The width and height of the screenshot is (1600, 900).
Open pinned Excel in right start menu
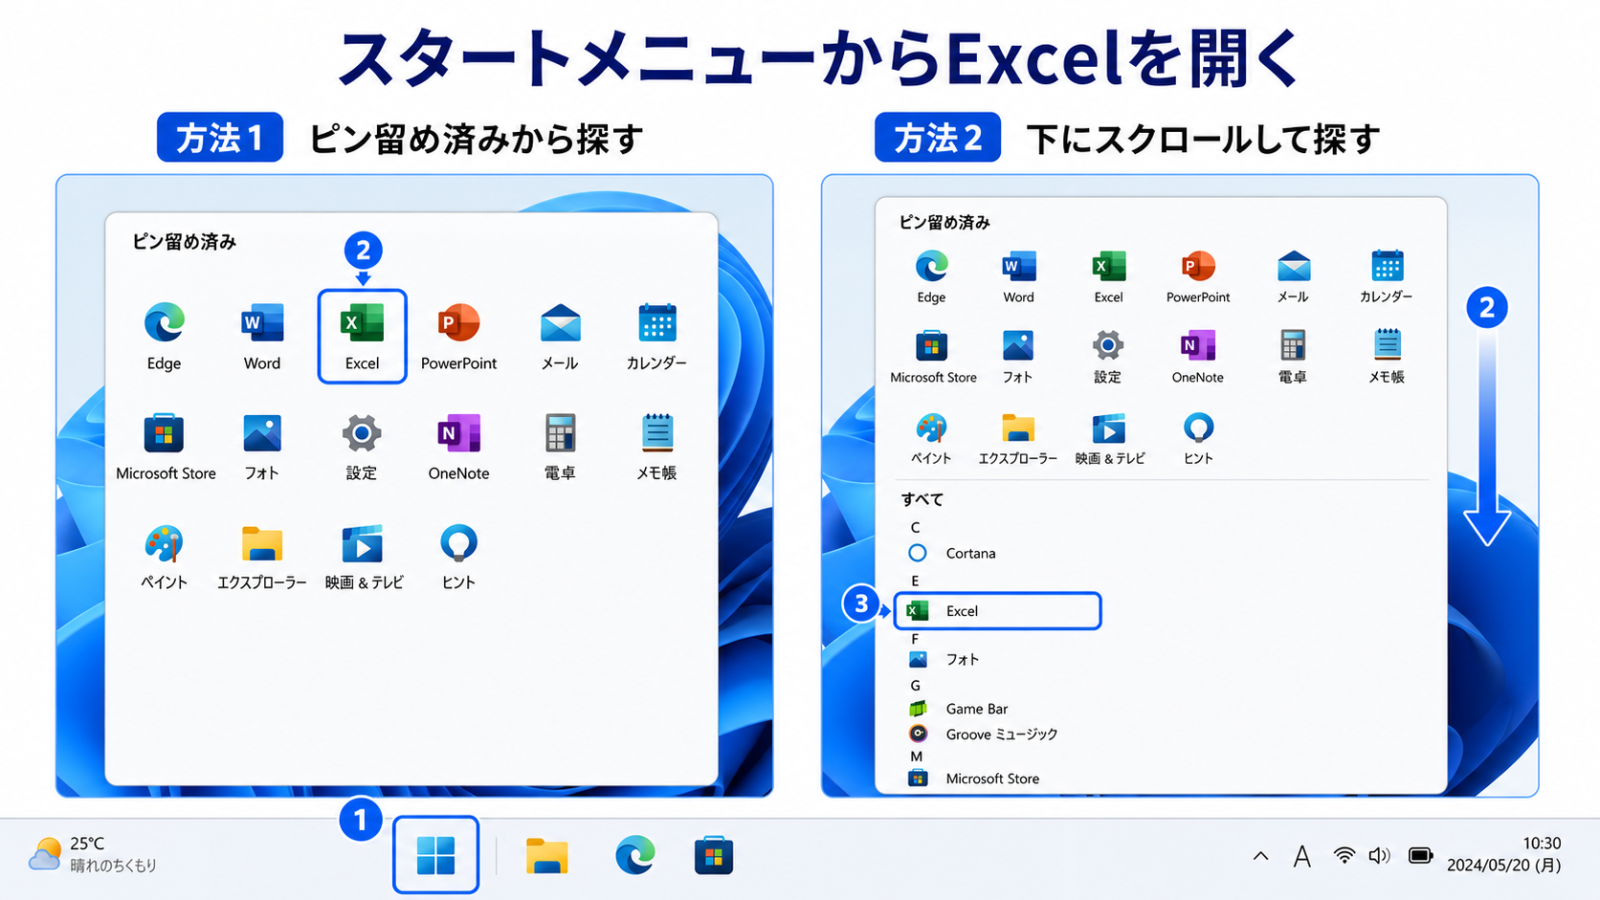point(1108,276)
